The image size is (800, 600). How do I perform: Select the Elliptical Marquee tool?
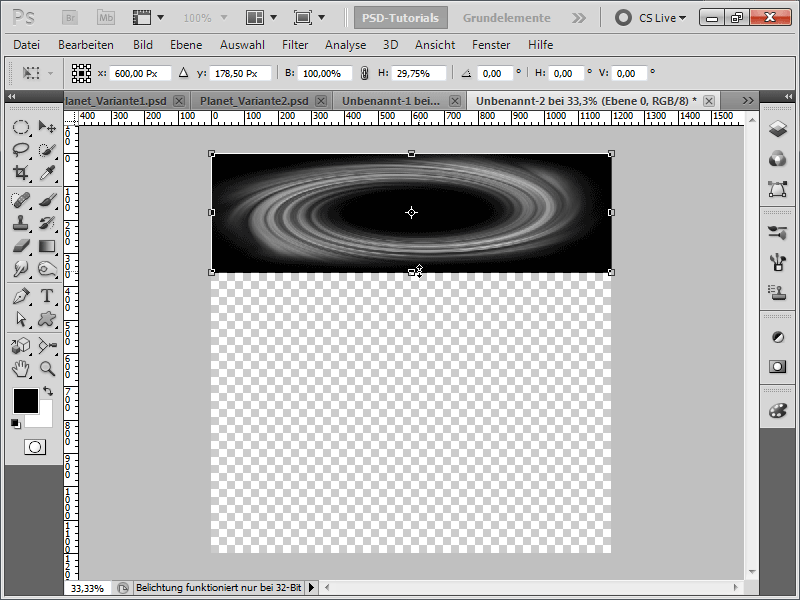point(21,127)
